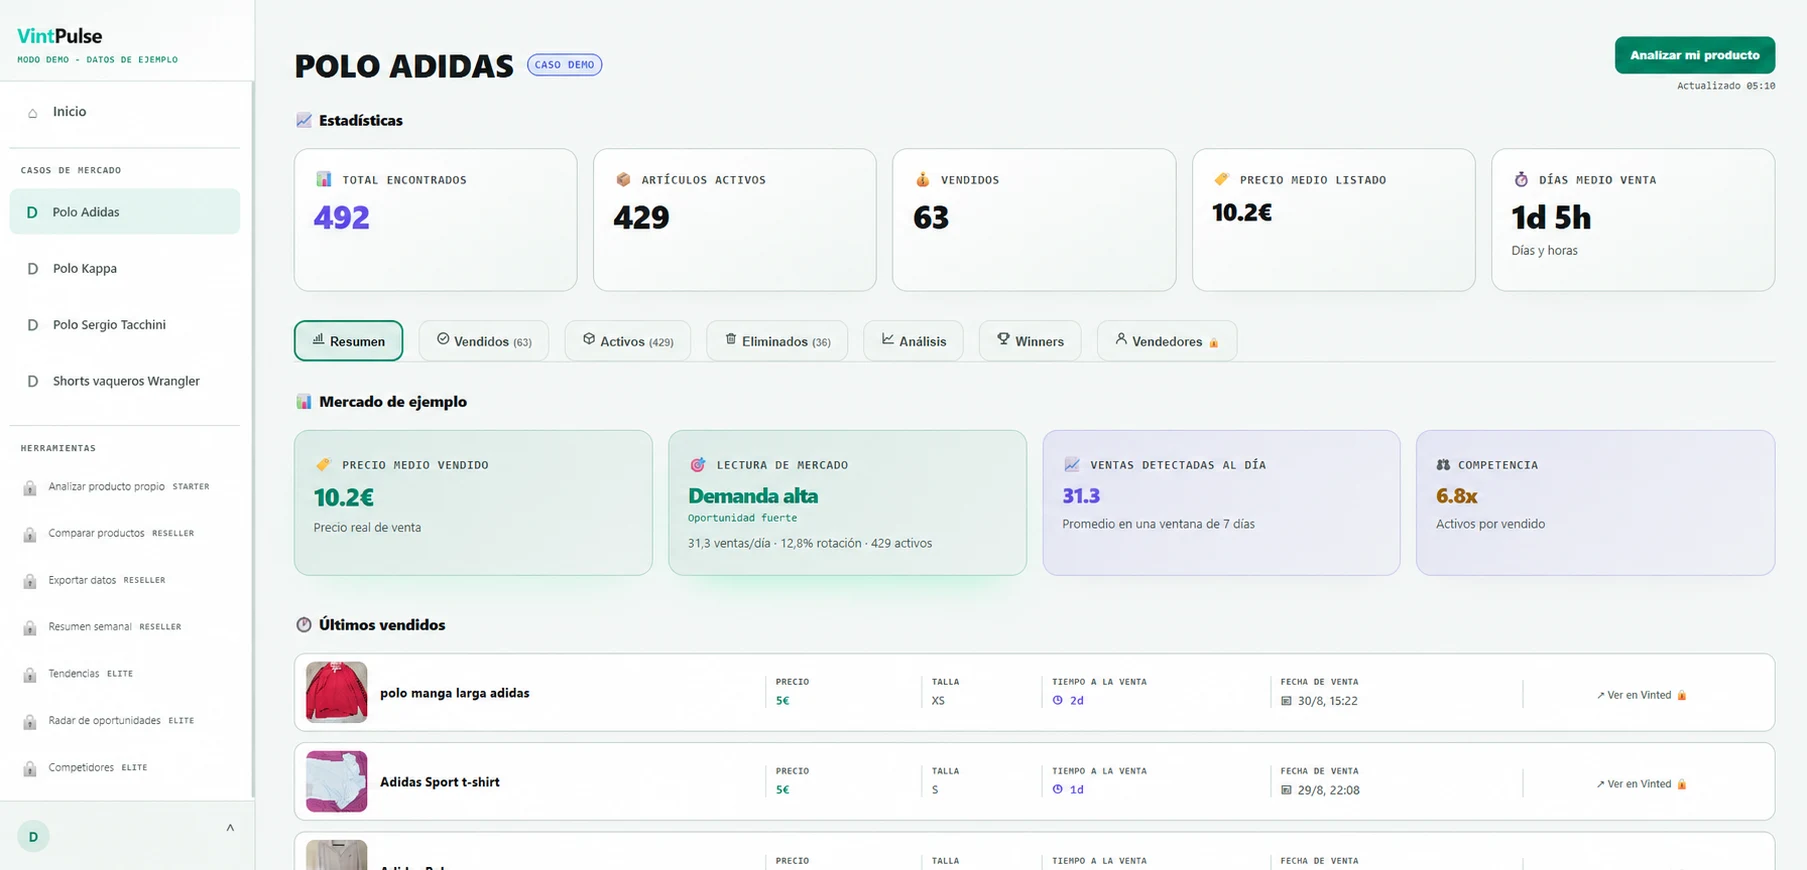Open Ver en Vinted for polo manga larga

click(x=1641, y=695)
